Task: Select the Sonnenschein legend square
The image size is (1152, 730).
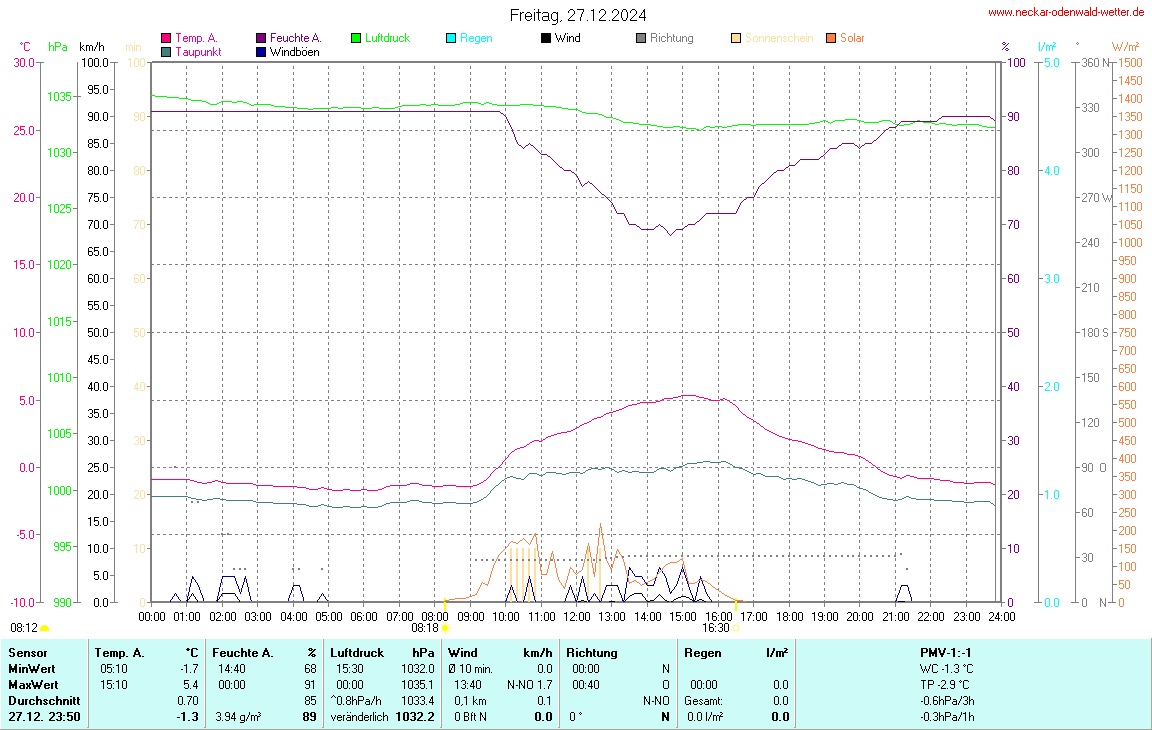Action: coord(736,39)
